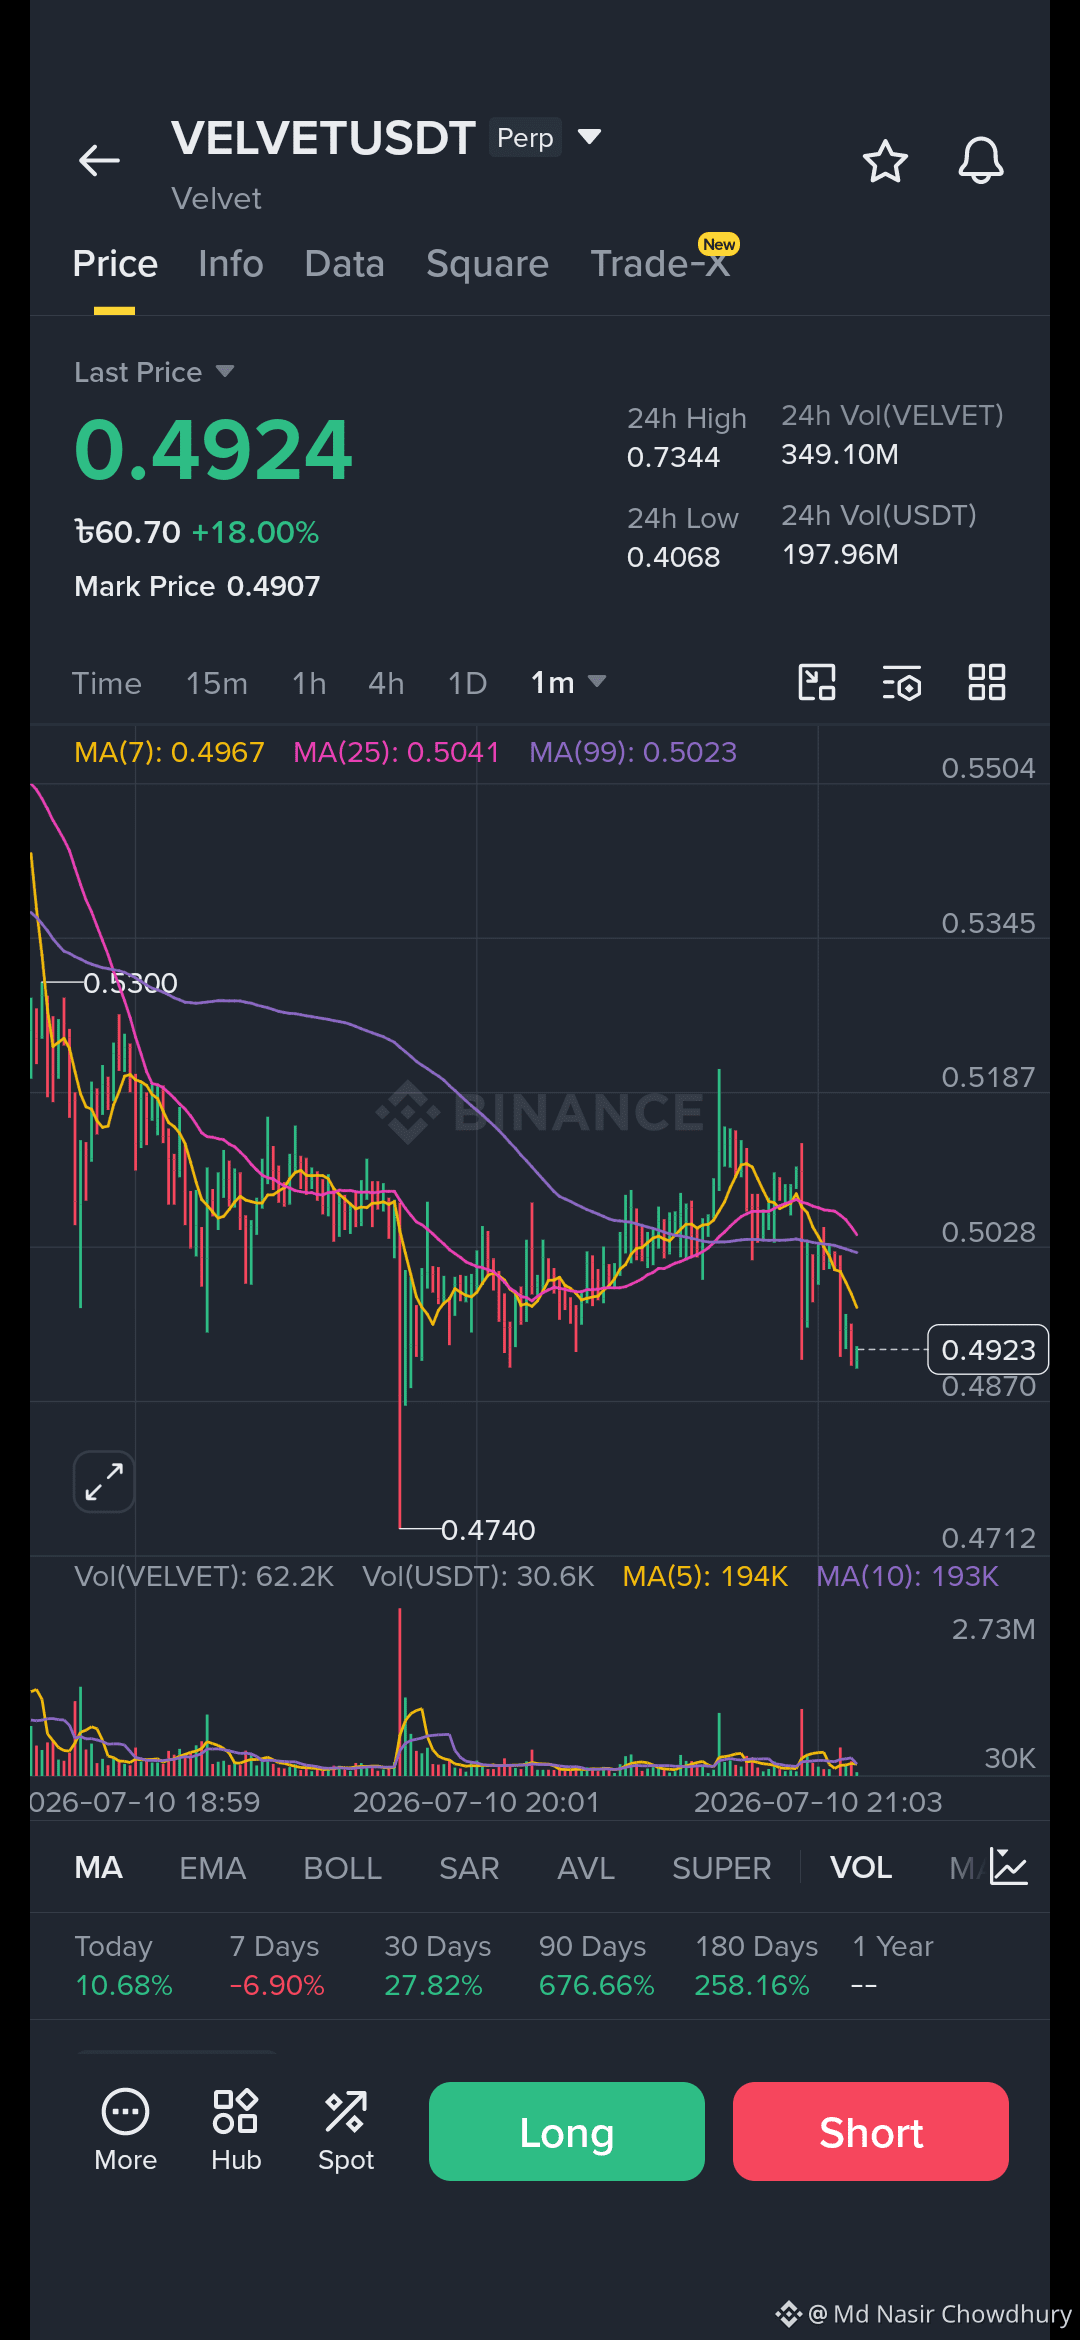Image resolution: width=1080 pixels, height=2340 pixels.
Task: Select the 1D timeframe
Action: [x=467, y=683]
